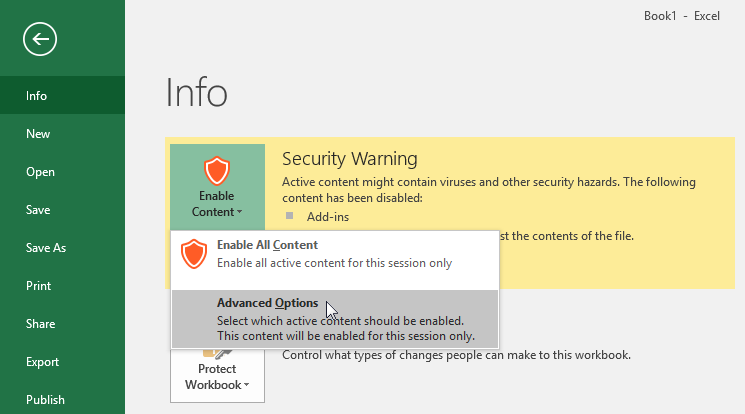This screenshot has height=414, width=745.
Task: Select the Info tab in sidebar
Action: [x=37, y=96]
